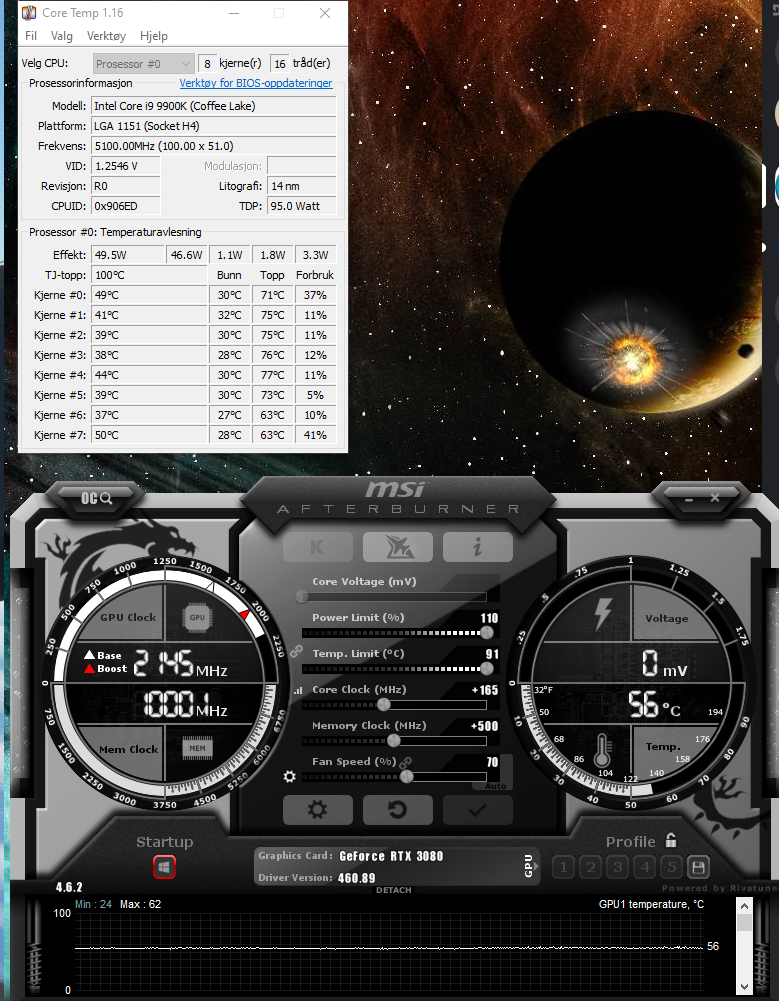779x1001 pixels.
Task: Click the Core Clock value +165
Action: coord(485,690)
